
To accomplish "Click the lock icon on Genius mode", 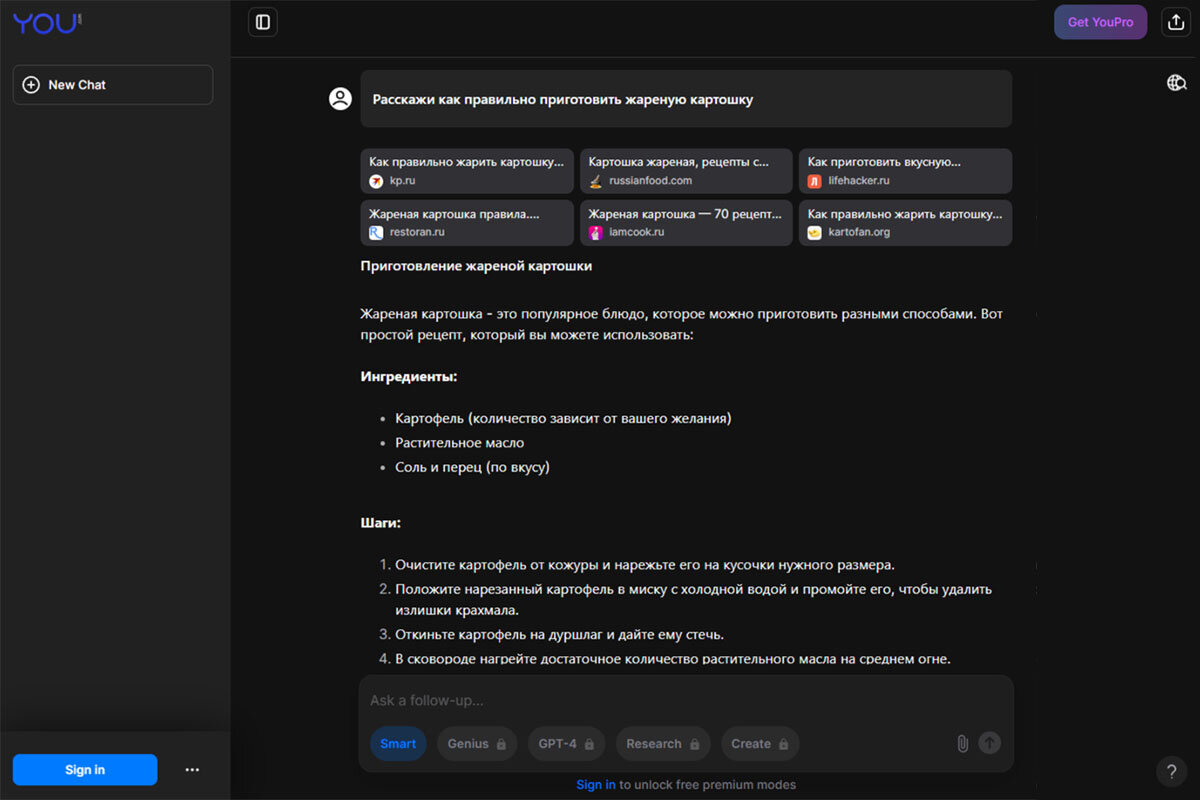I will point(501,744).
